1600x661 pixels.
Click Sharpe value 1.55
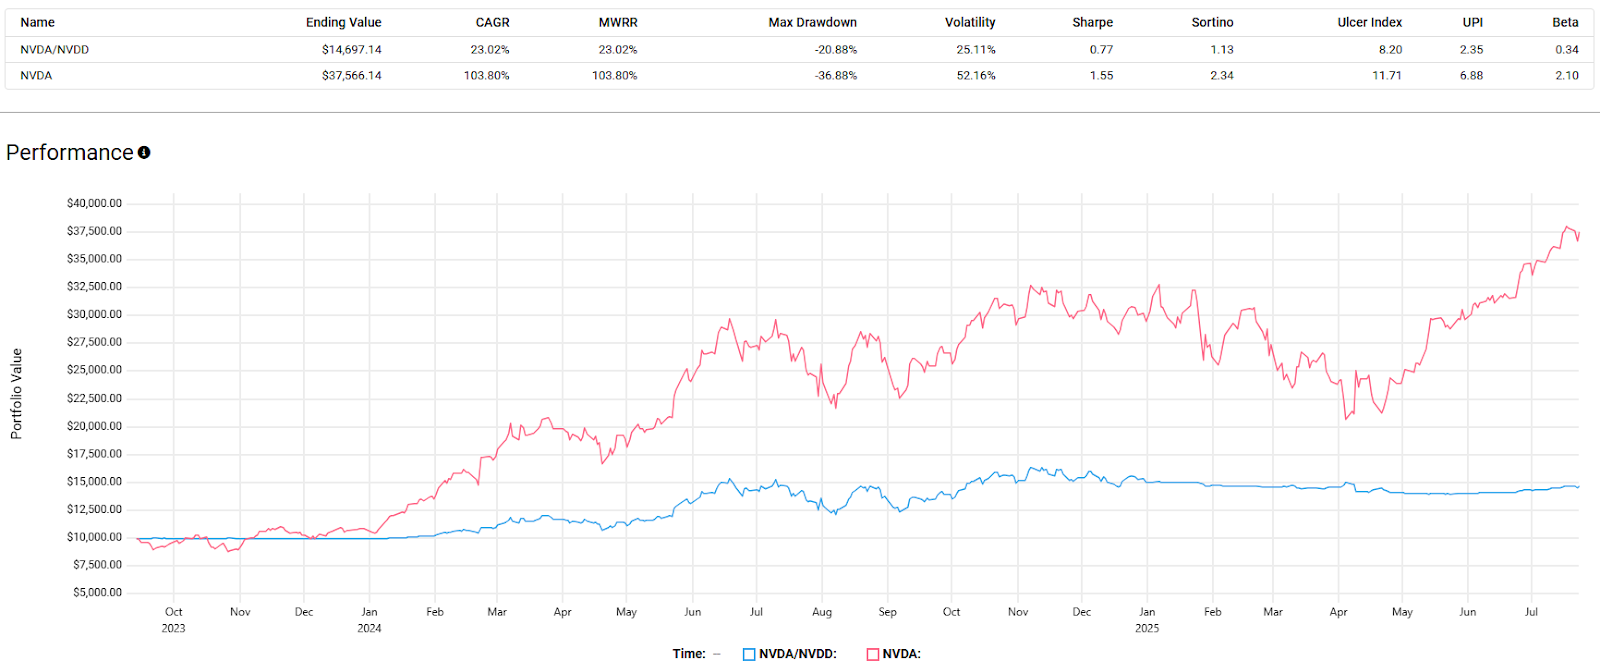1101,75
